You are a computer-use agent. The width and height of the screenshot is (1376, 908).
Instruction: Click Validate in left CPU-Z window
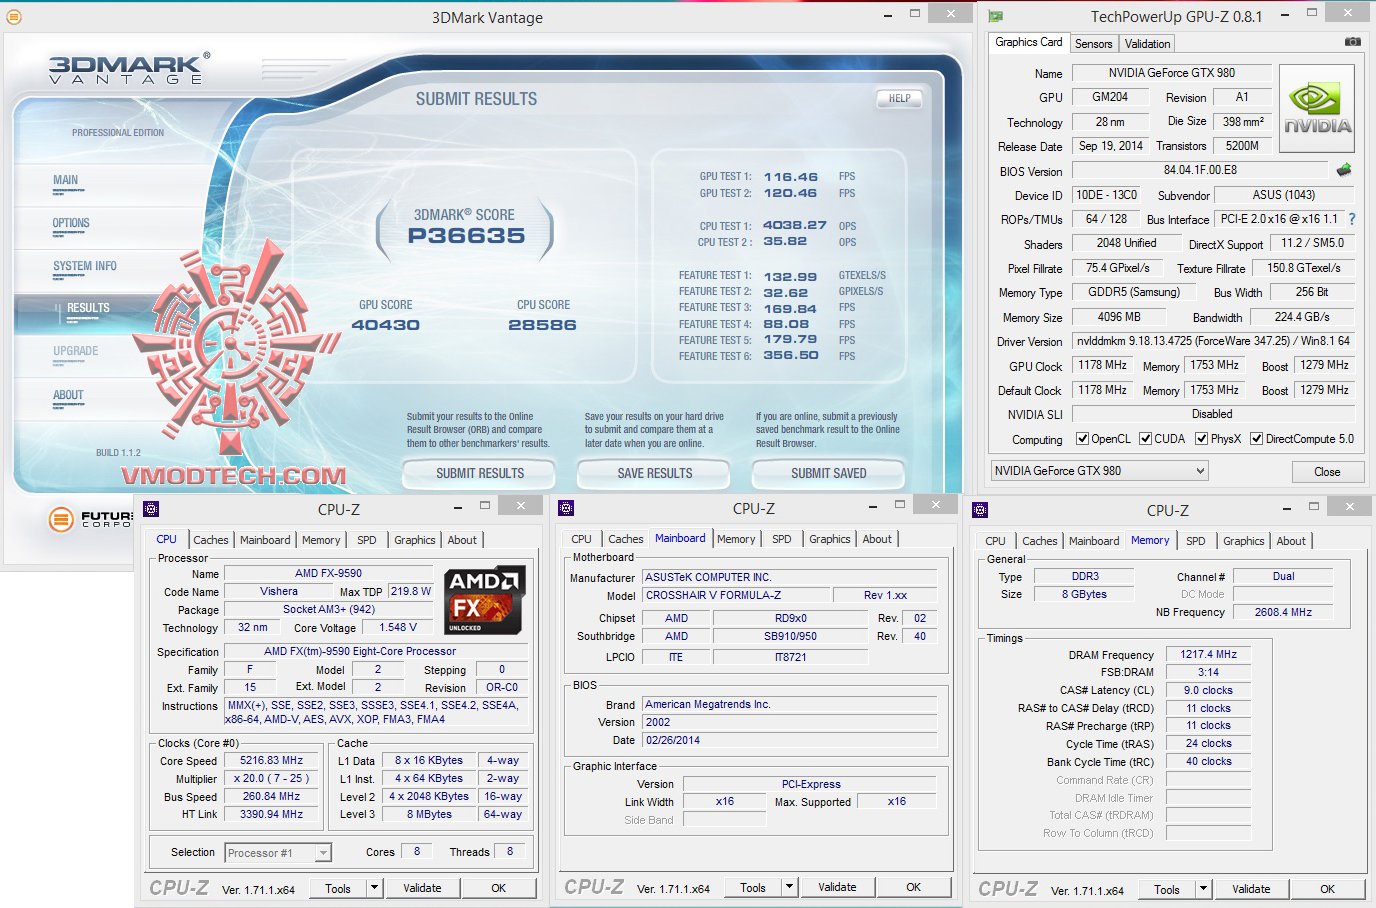[422, 888]
